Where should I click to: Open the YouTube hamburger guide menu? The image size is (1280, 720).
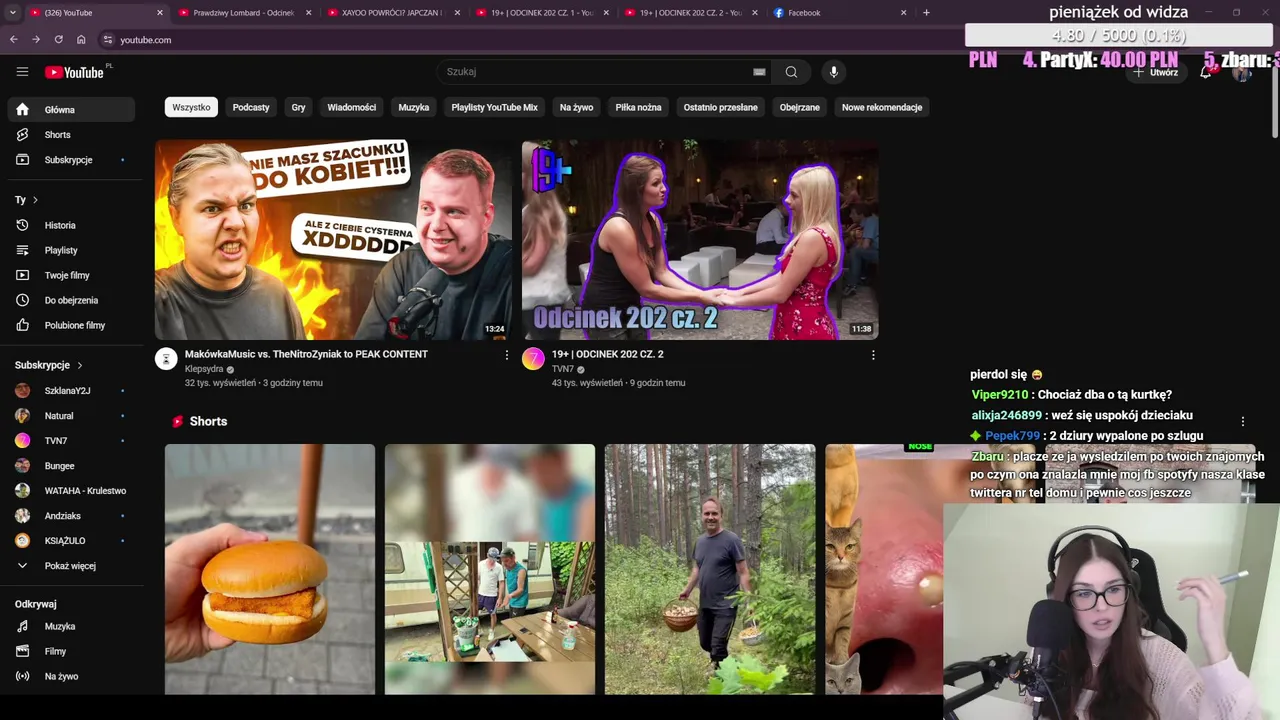(22, 72)
